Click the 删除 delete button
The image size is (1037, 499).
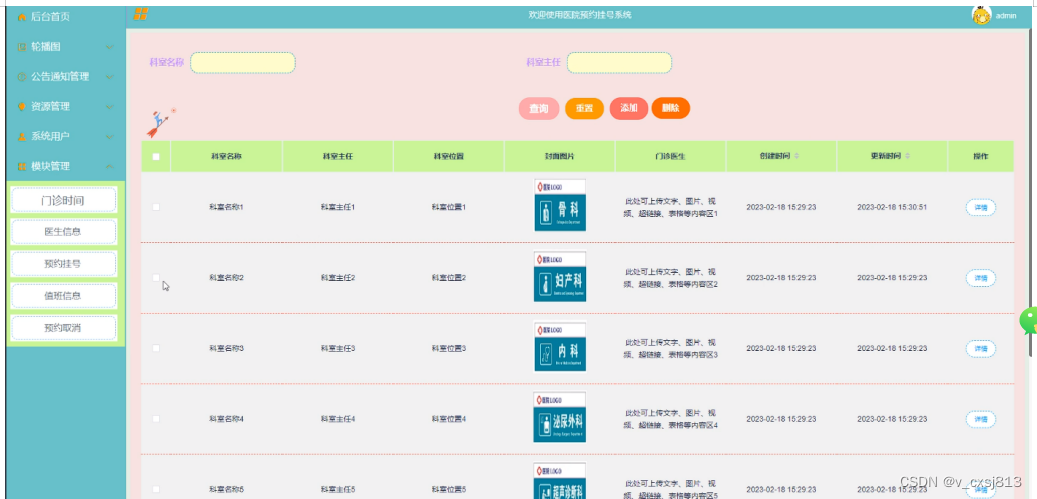671,108
